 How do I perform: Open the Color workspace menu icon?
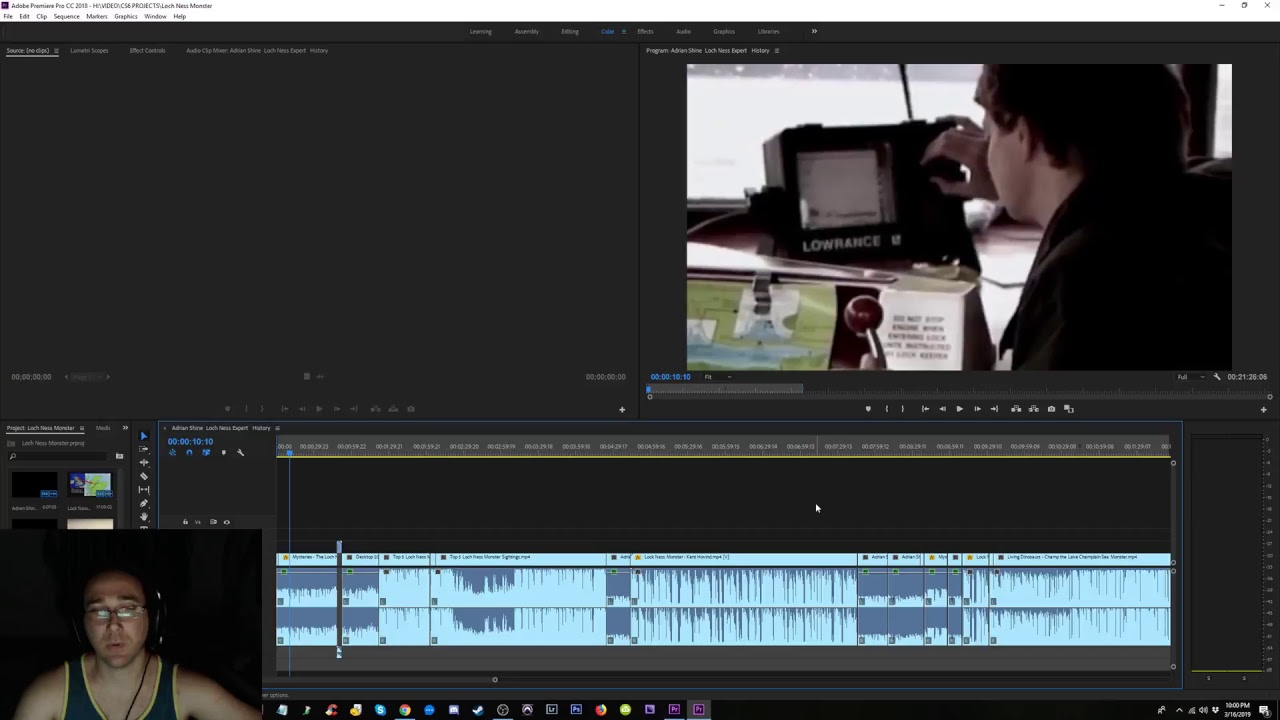tap(624, 31)
